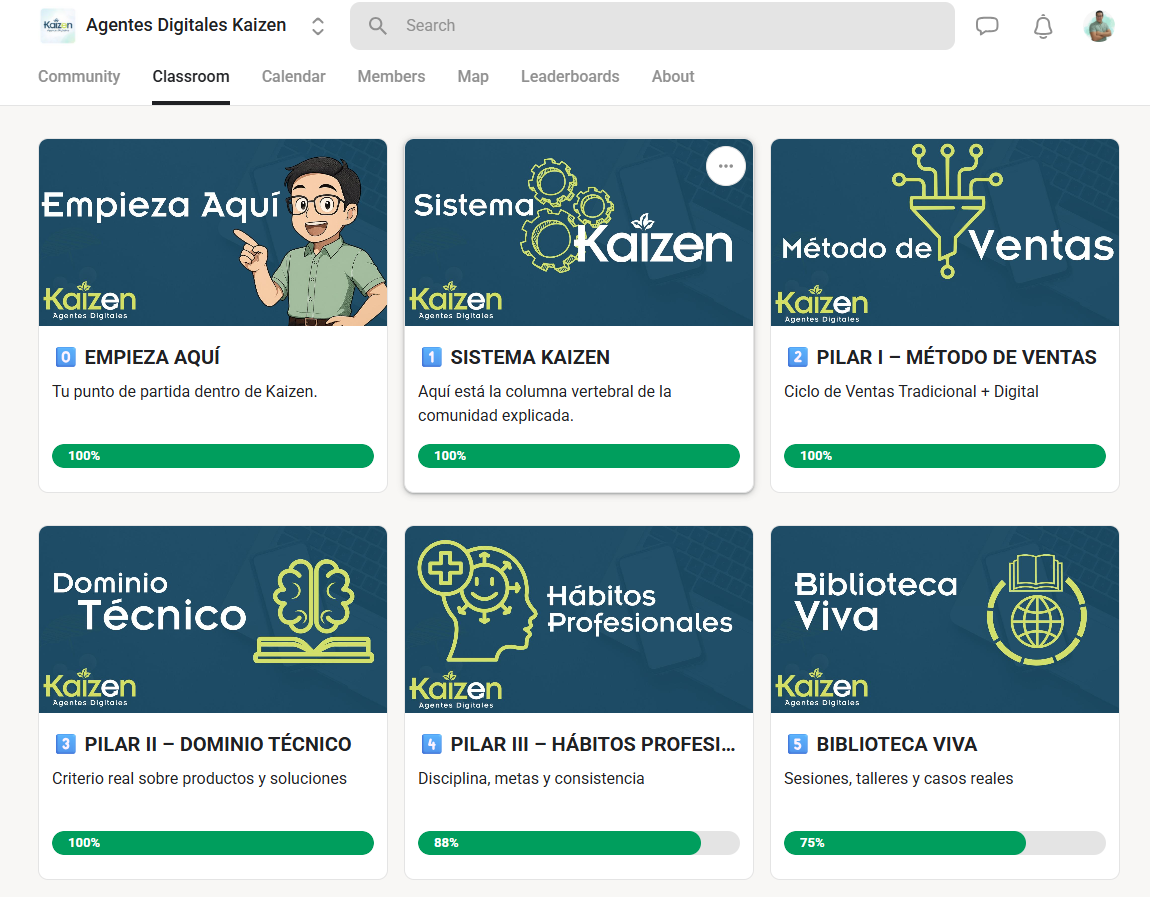The height and width of the screenshot is (897, 1150).
Task: Open the notifications bell
Action: click(x=1043, y=26)
